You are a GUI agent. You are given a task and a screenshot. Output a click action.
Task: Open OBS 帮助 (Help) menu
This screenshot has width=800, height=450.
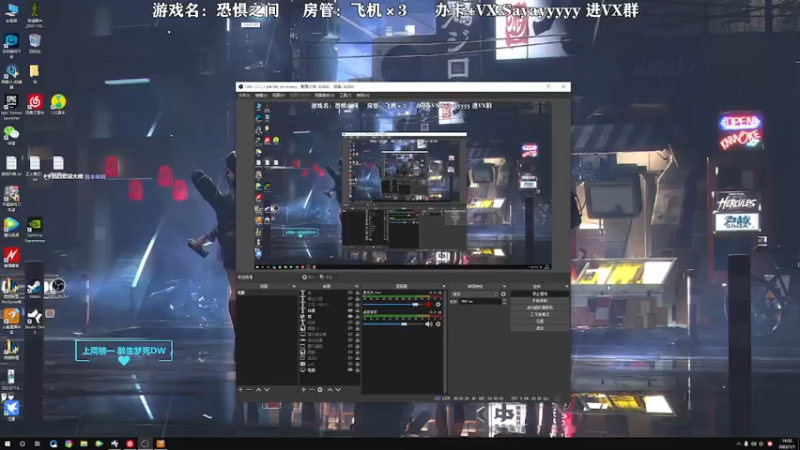coord(363,95)
